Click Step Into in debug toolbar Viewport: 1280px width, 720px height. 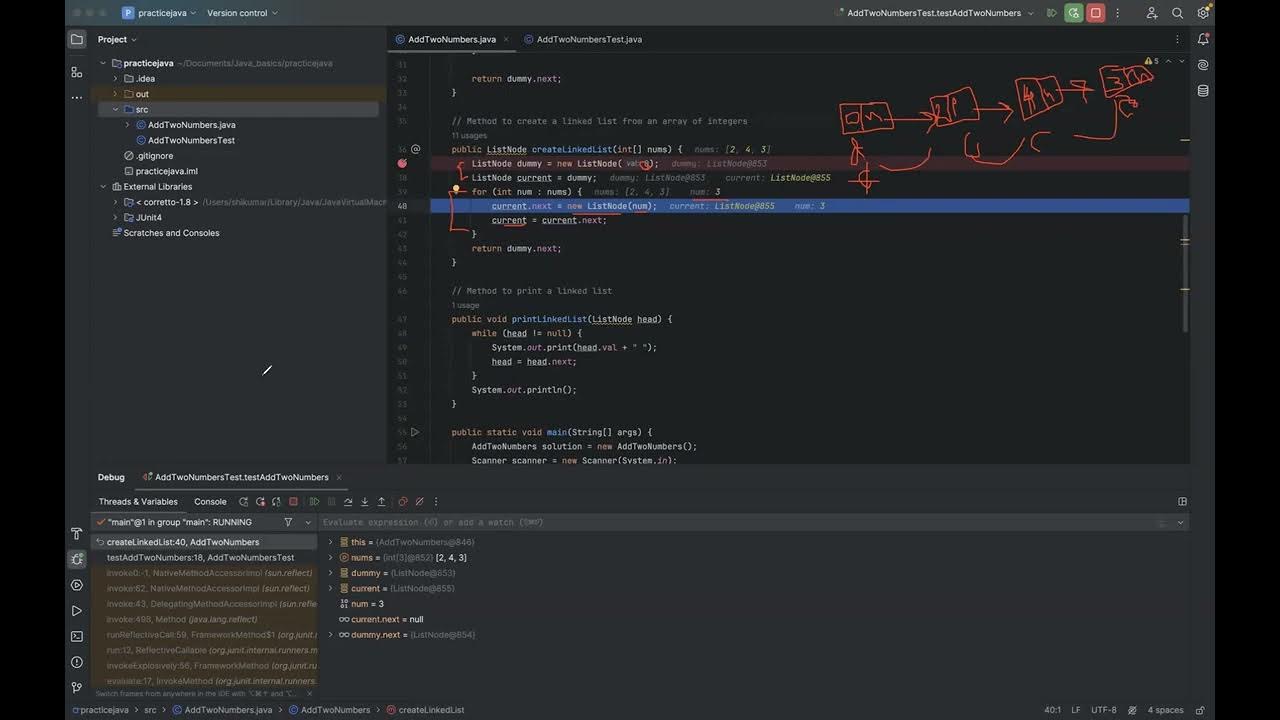coord(365,502)
